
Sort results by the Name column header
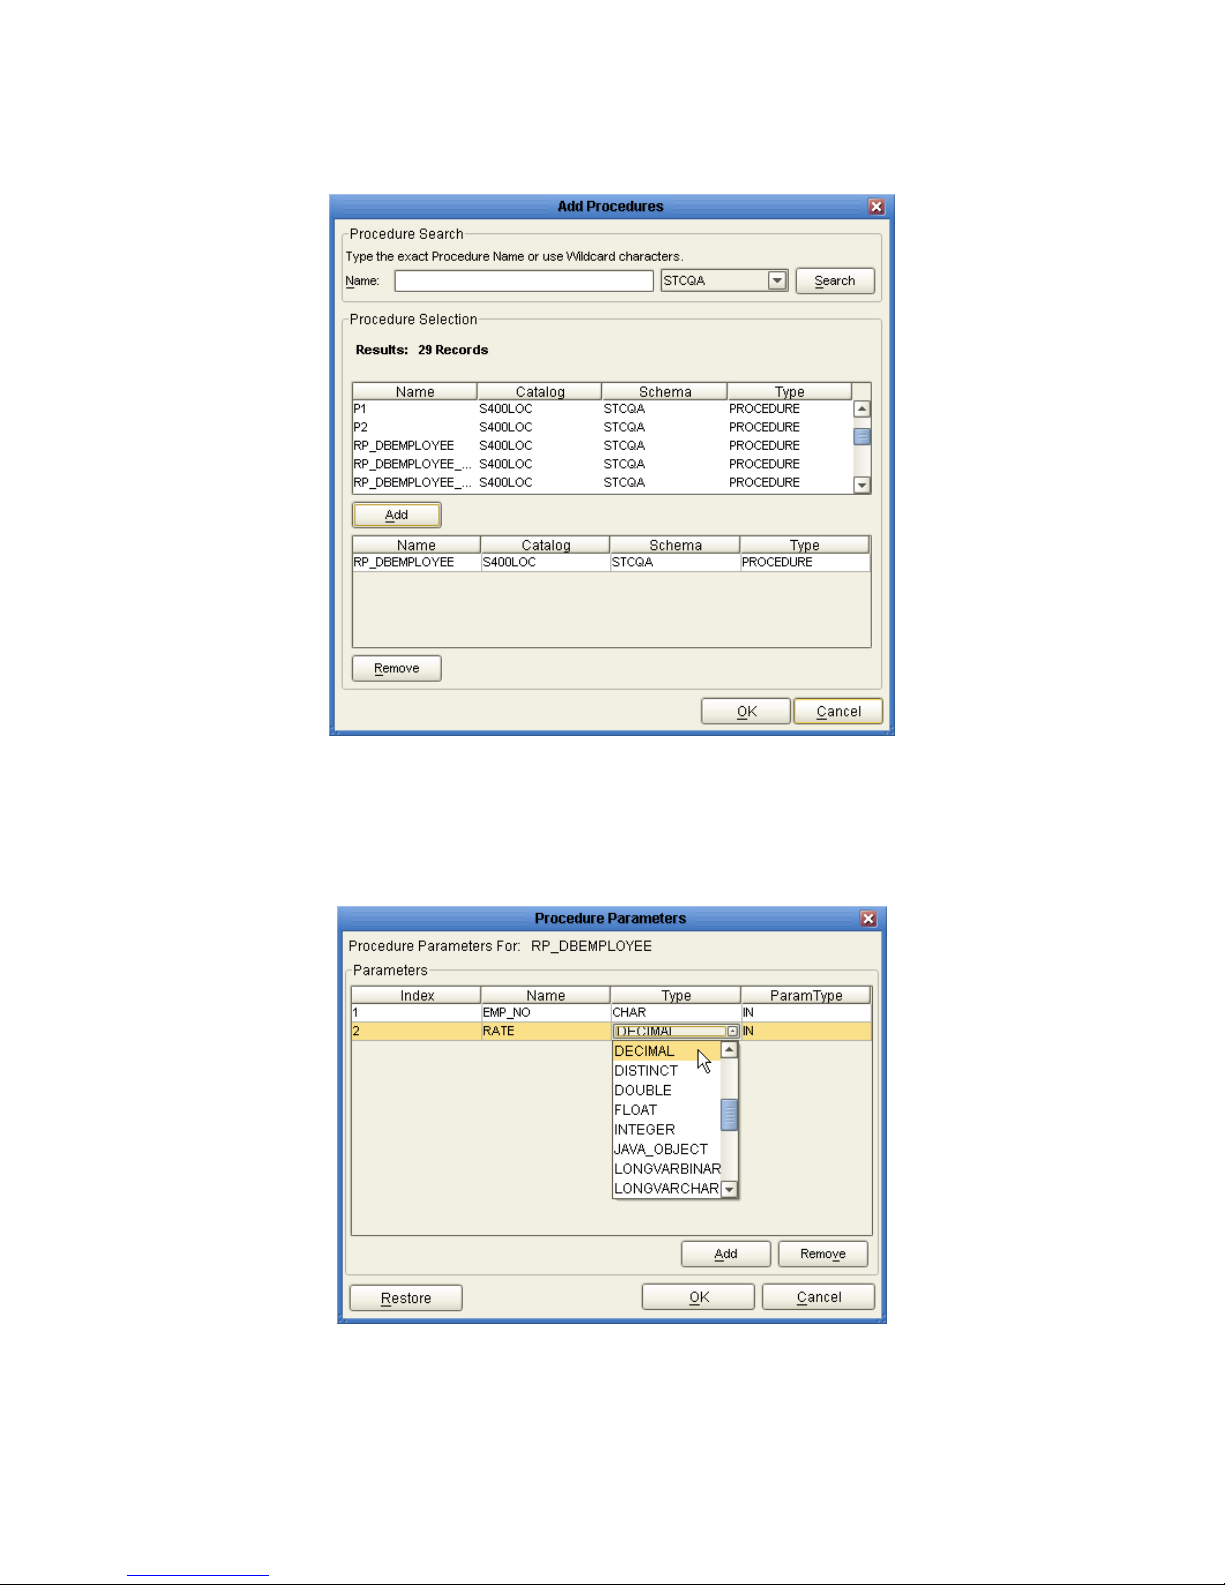pyautogui.click(x=415, y=392)
